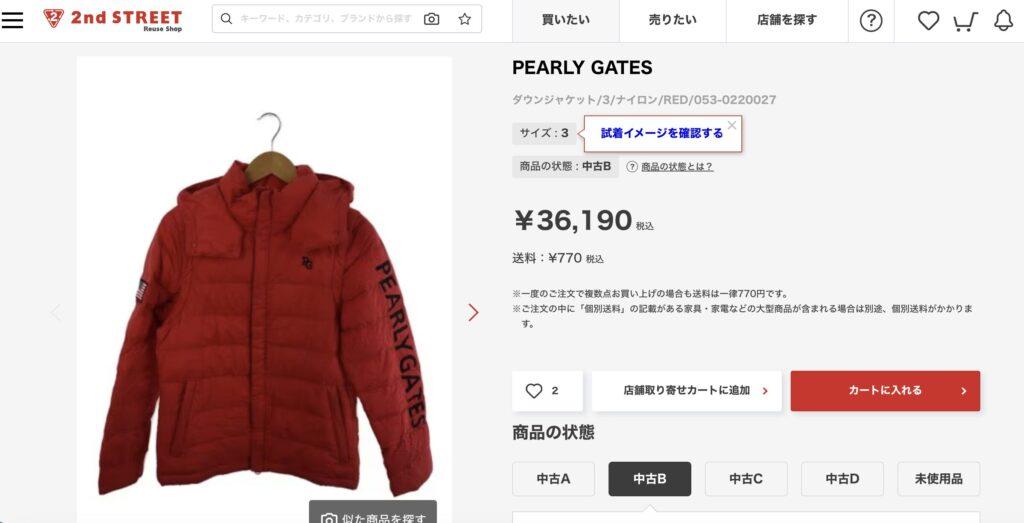Search by image with camera icon
Image resolution: width=1024 pixels, height=523 pixels.
[432, 19]
